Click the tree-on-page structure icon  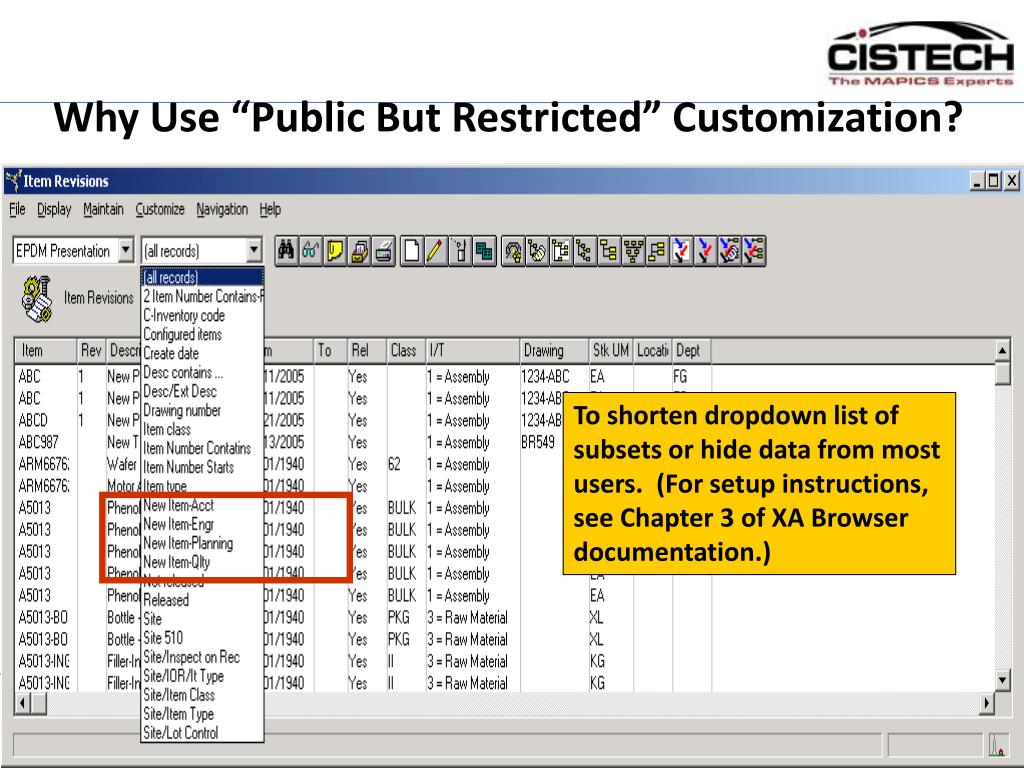coord(561,251)
